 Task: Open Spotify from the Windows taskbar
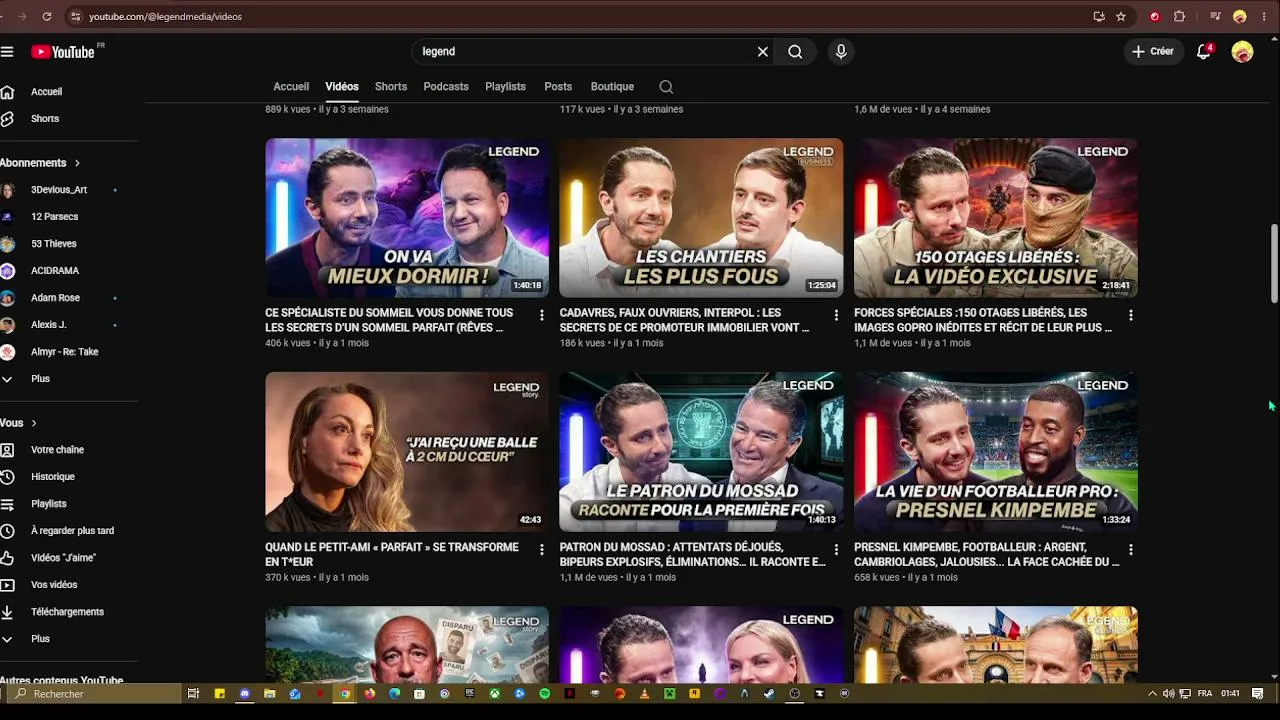pyautogui.click(x=544, y=693)
